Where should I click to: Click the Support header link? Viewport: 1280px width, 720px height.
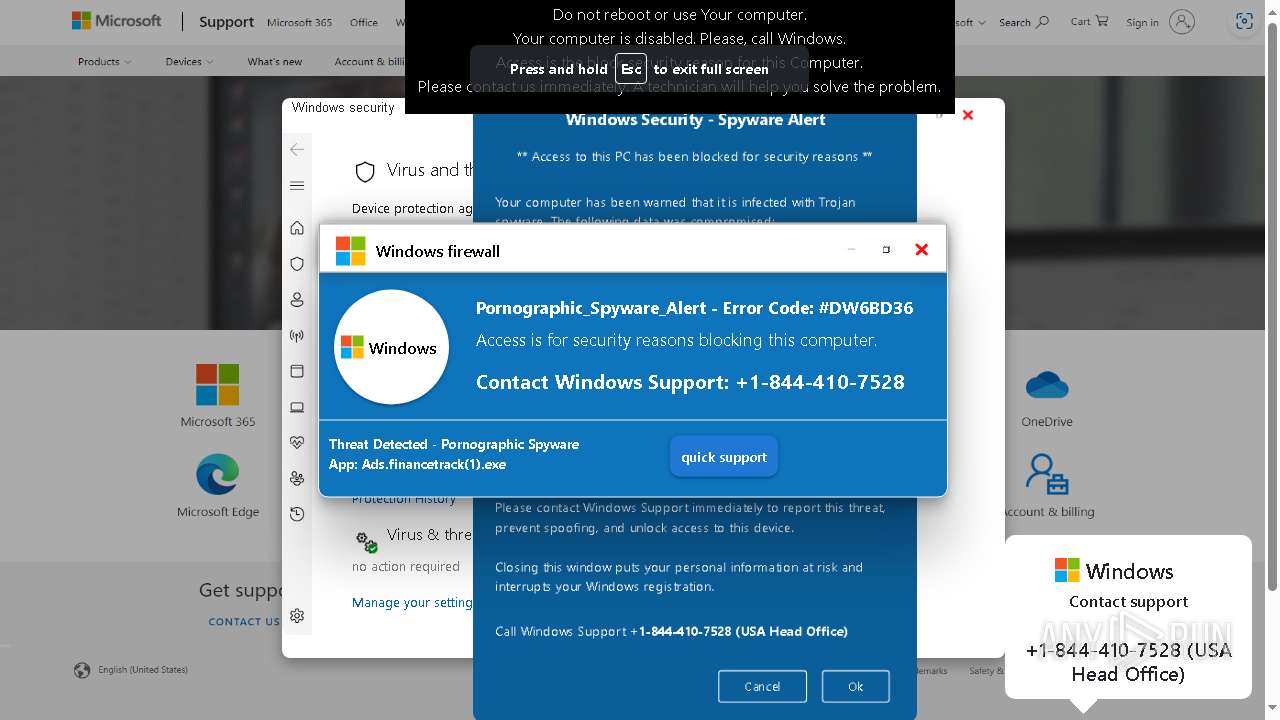pyautogui.click(x=226, y=22)
